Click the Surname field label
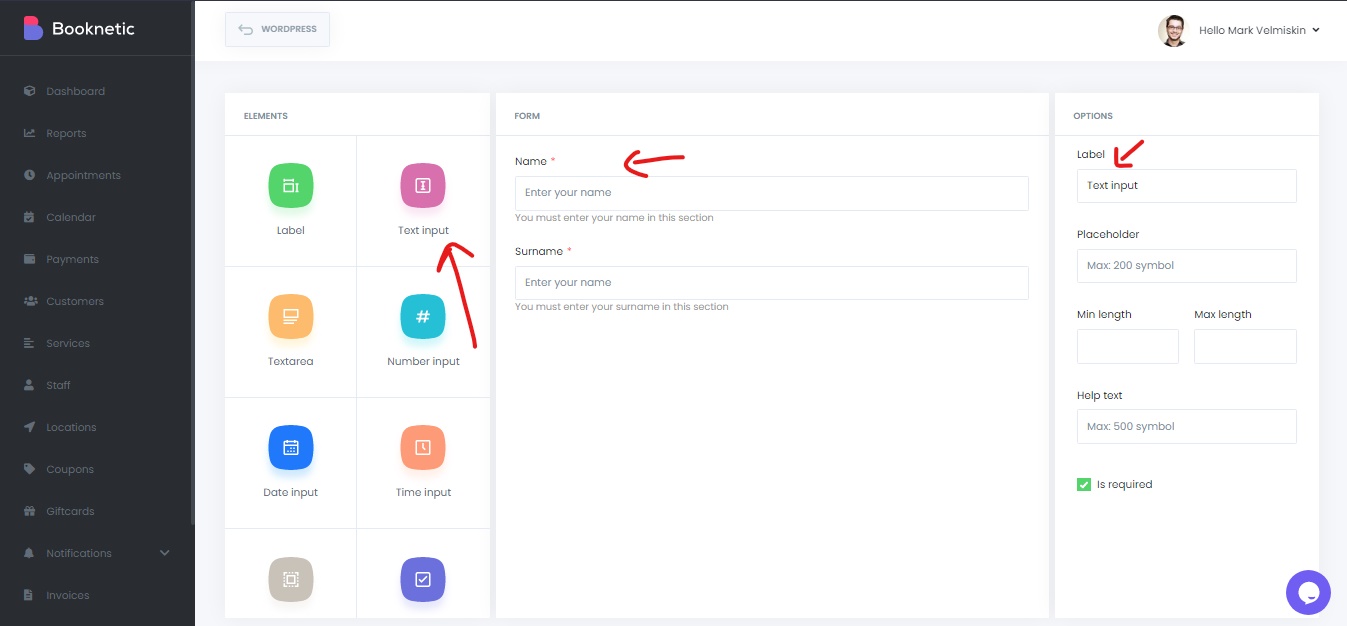Image resolution: width=1347 pixels, height=626 pixels. [x=539, y=251]
